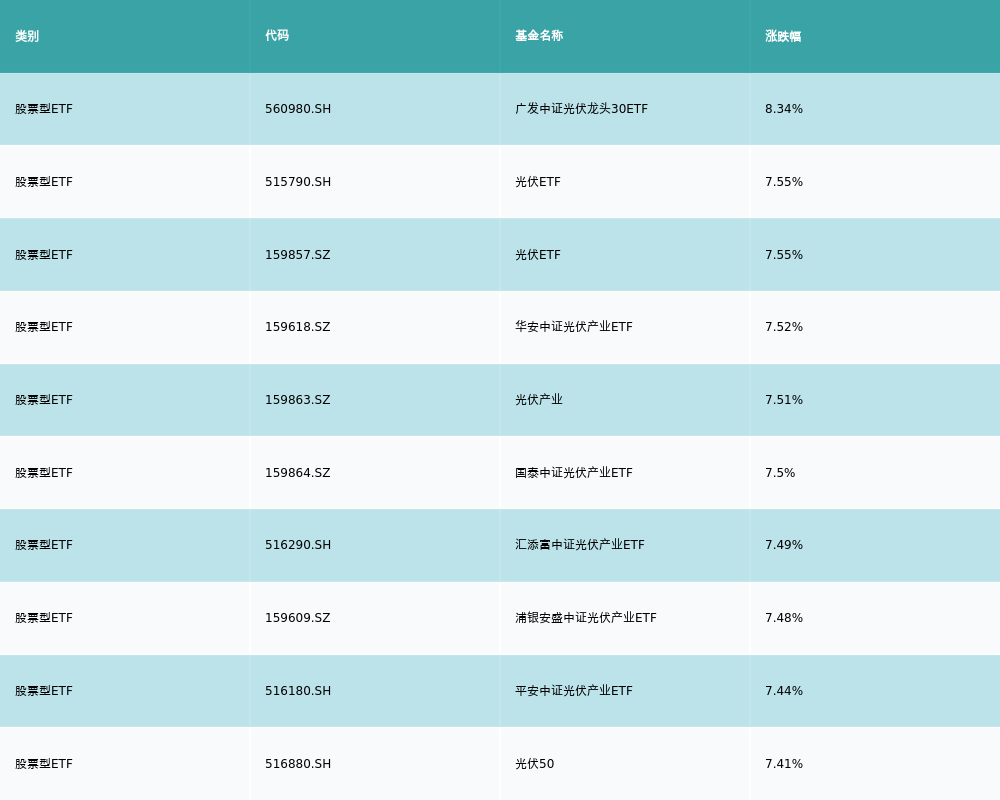Click the 涨跌幅 column header
Viewport: 1000px width, 800px height.
pos(783,36)
